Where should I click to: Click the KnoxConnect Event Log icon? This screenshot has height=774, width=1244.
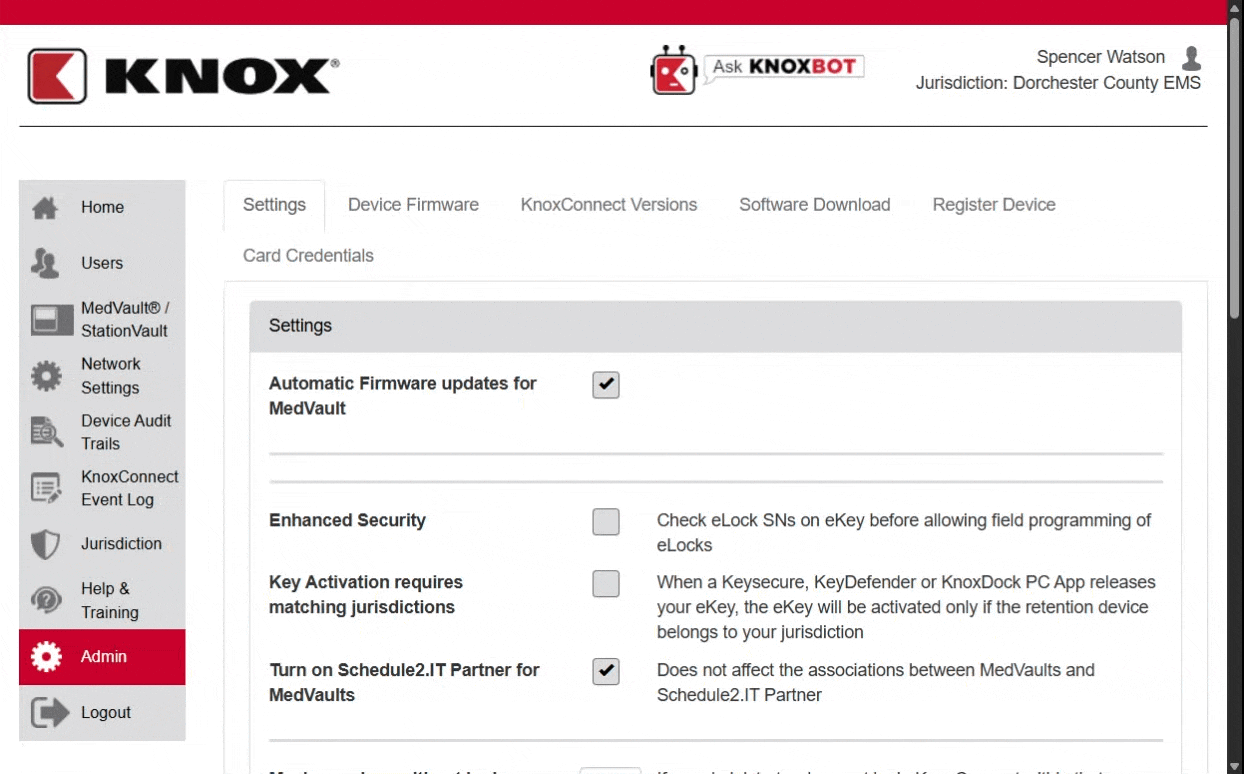click(45, 488)
